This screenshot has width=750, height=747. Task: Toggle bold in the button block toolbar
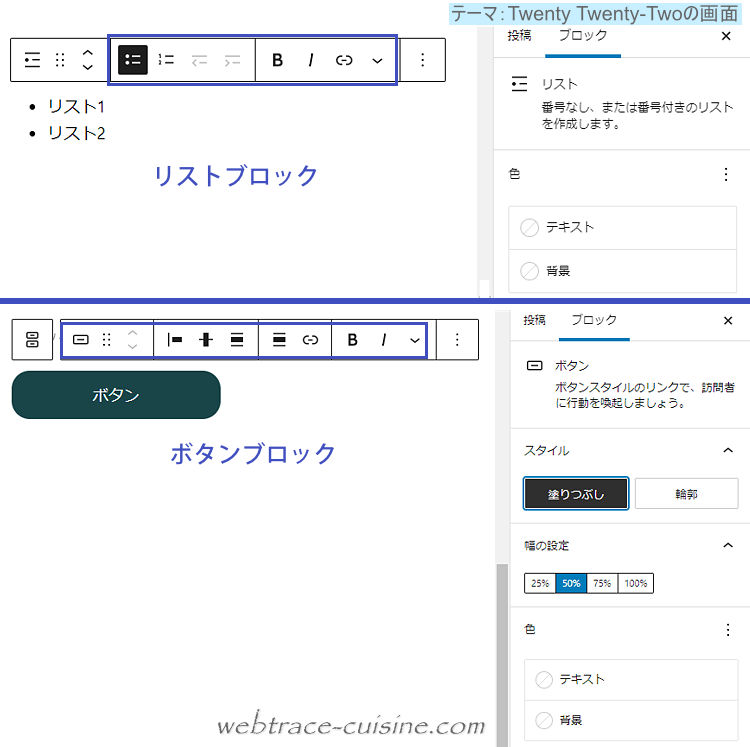coord(353,340)
